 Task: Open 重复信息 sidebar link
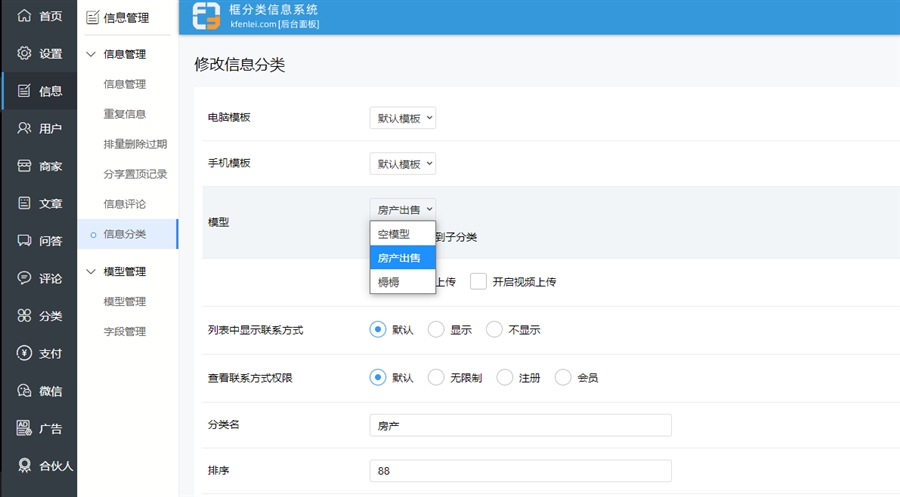[125, 114]
